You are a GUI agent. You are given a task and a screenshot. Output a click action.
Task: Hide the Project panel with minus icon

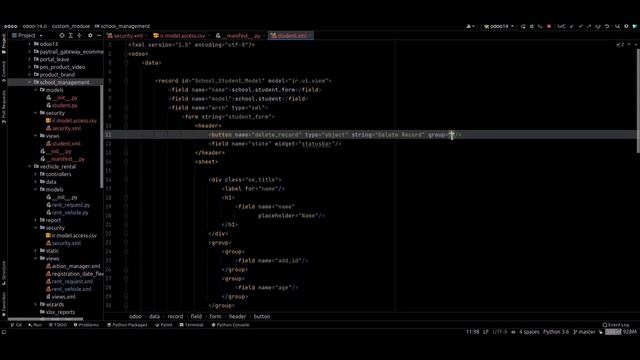click(99, 36)
